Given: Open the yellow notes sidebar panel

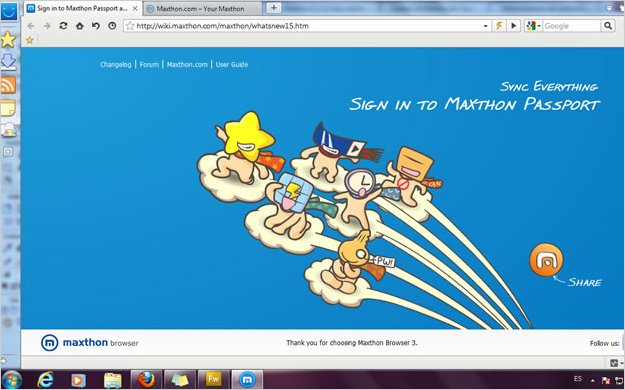Looking at the screenshot, I should [x=8, y=108].
